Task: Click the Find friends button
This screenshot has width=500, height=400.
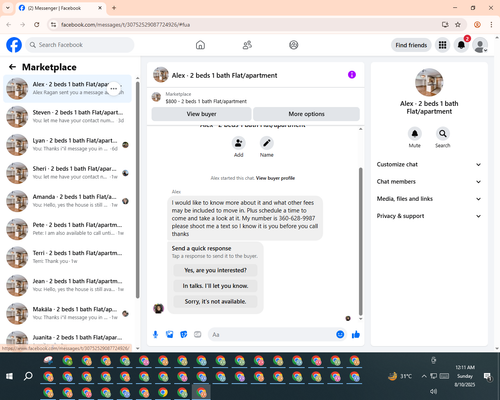Action: click(411, 45)
